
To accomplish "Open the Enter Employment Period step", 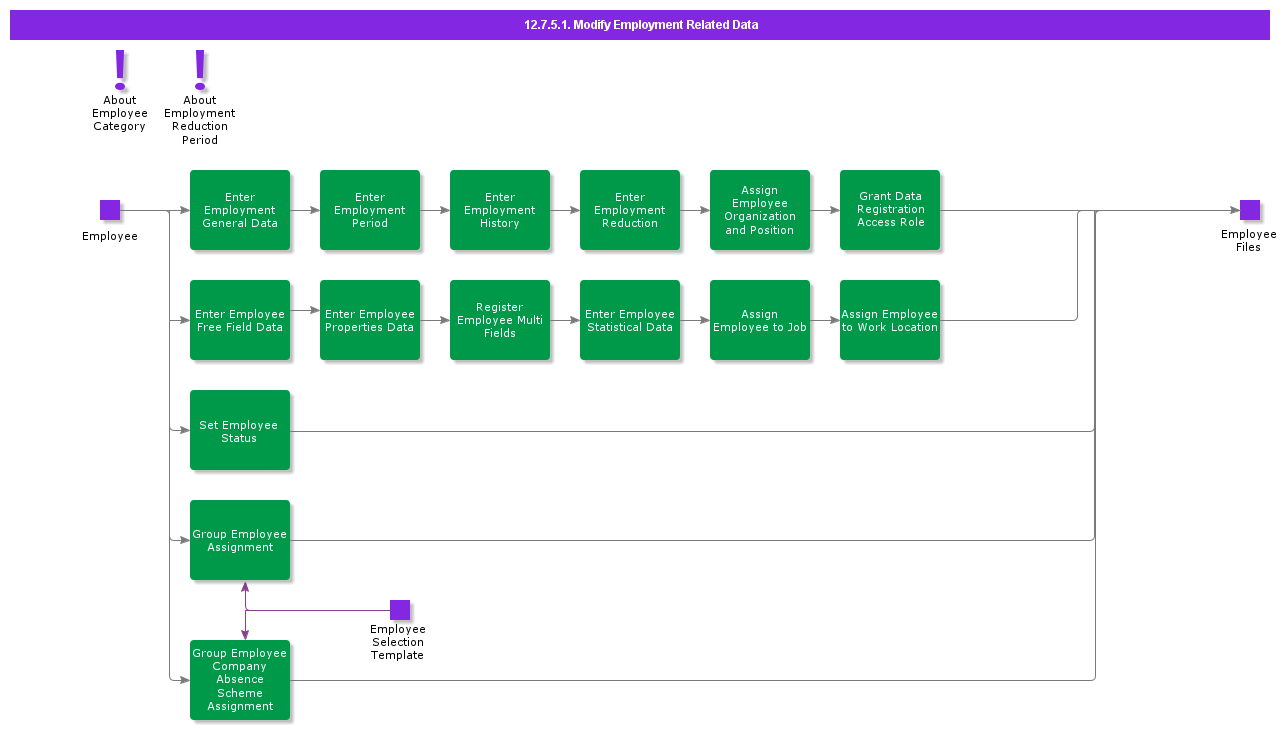I will [370, 210].
